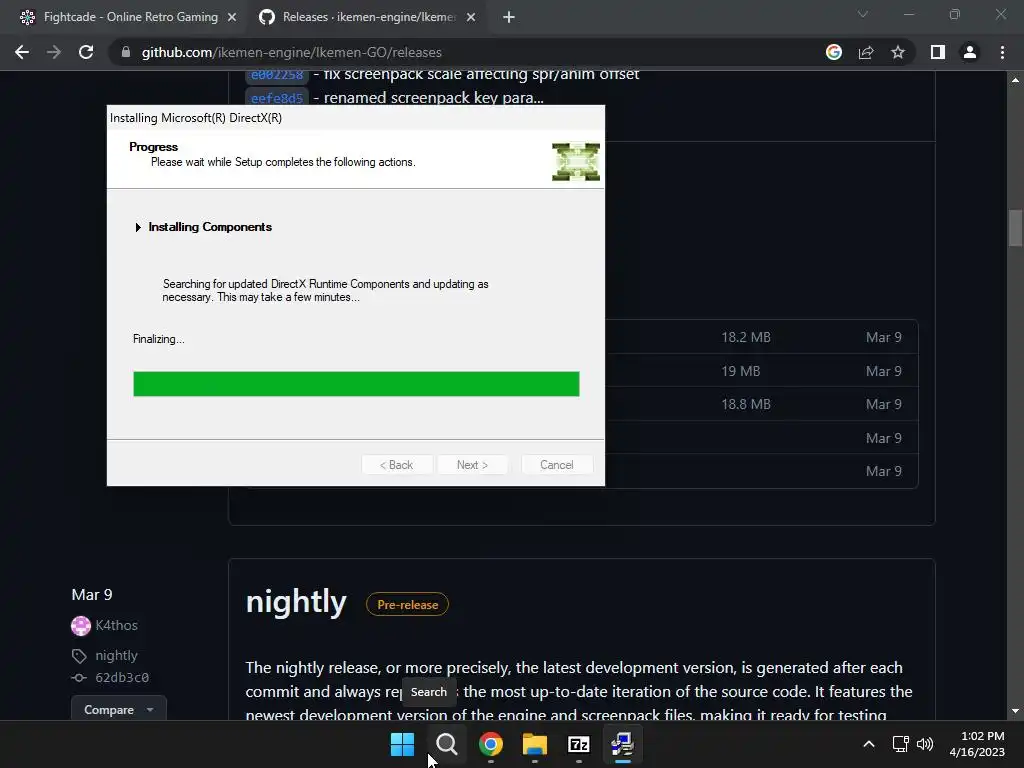Toggle the browser side panel icon
This screenshot has width=1024, height=768.
point(937,52)
